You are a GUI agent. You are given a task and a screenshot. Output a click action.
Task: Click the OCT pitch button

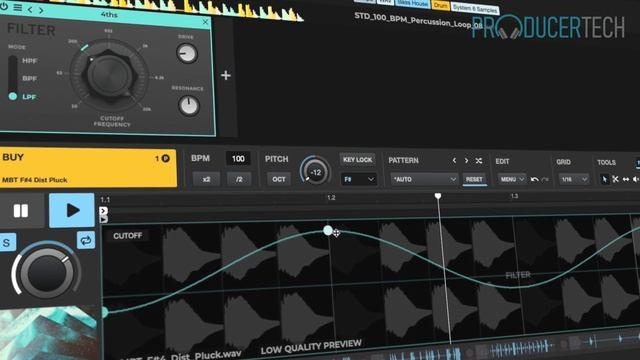point(279,179)
